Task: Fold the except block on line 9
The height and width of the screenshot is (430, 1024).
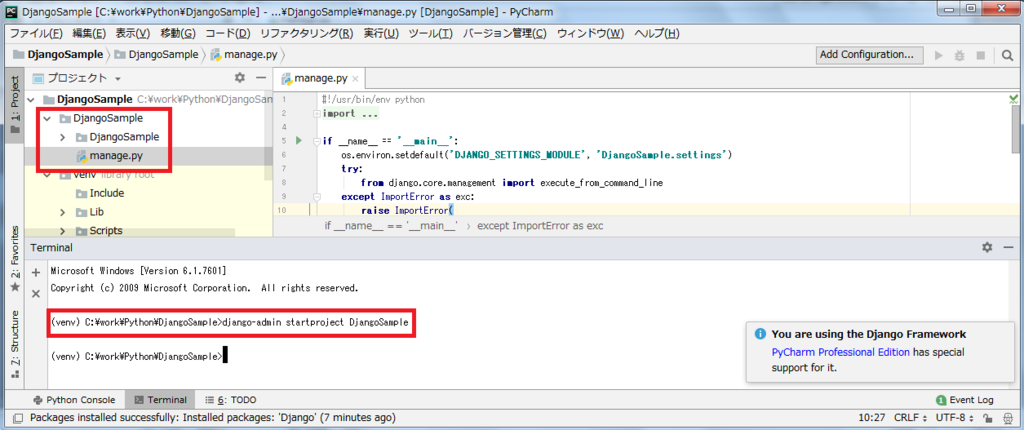Action: 316,196
